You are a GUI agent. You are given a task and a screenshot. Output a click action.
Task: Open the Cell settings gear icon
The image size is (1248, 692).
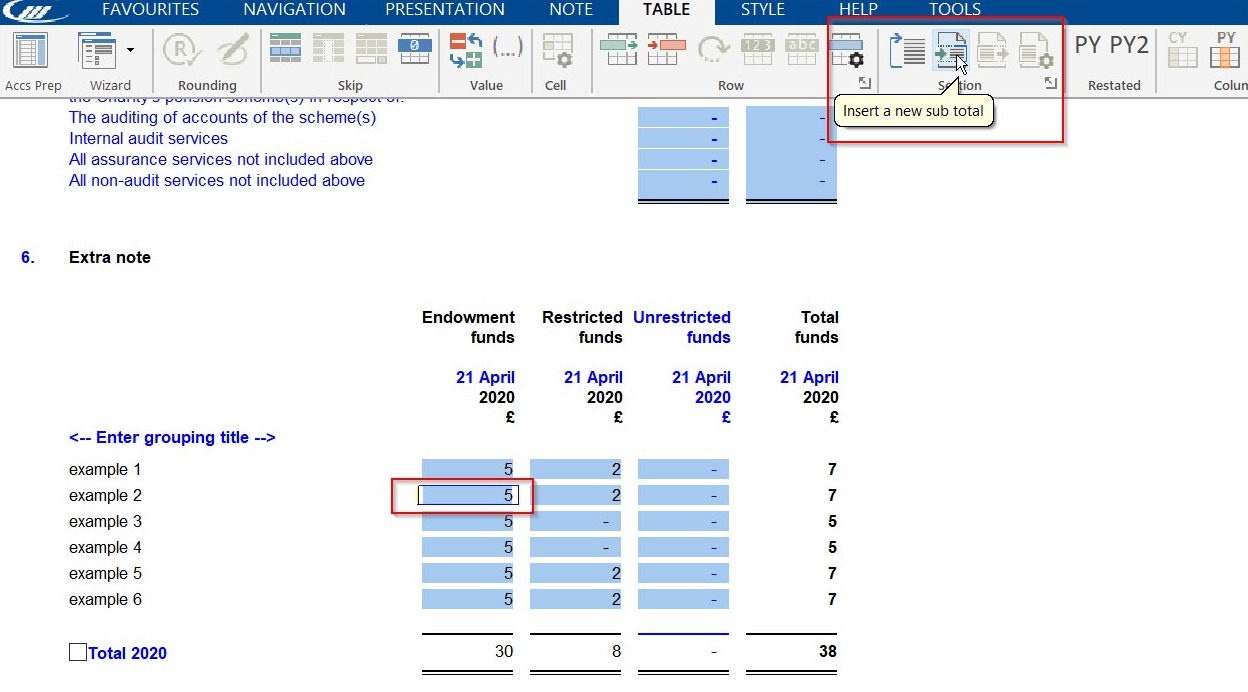558,48
